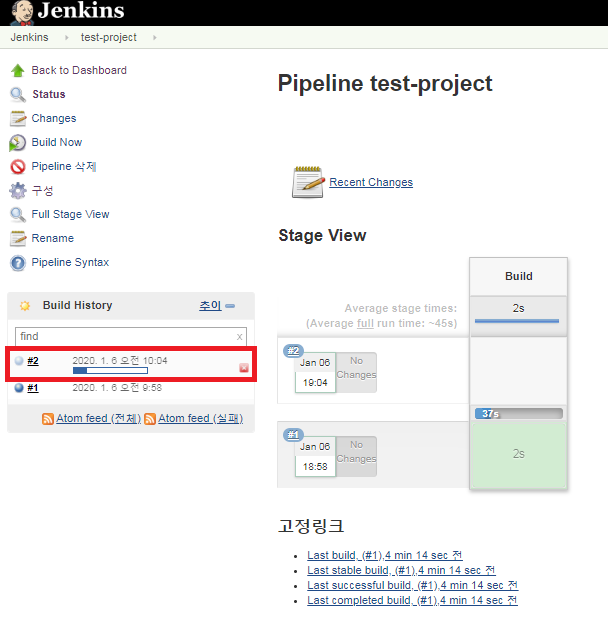Click the Atom feed (전체) RSS icon
Image resolution: width=608 pixels, height=623 pixels.
(x=48, y=419)
